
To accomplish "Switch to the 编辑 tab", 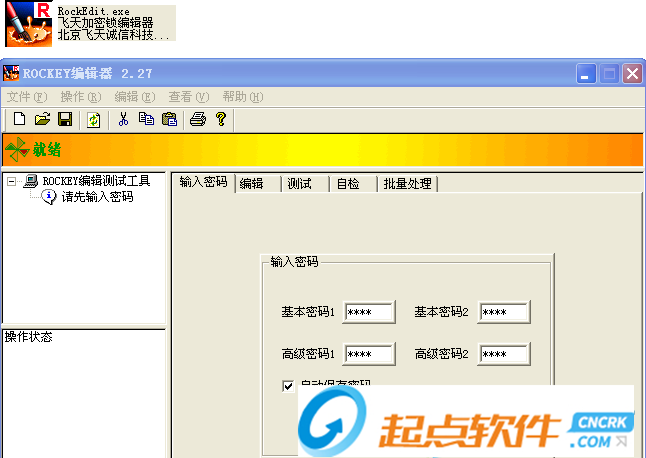I will (x=258, y=184).
